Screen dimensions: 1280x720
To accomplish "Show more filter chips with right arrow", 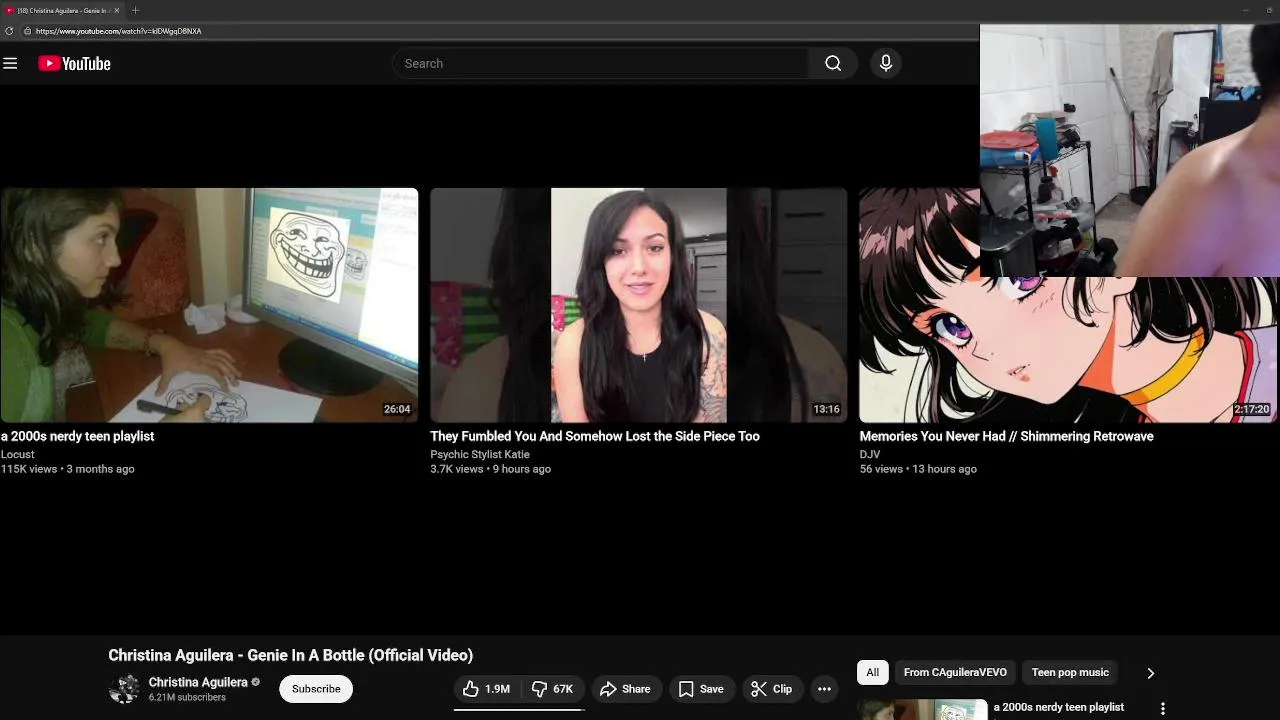I will (x=1150, y=673).
